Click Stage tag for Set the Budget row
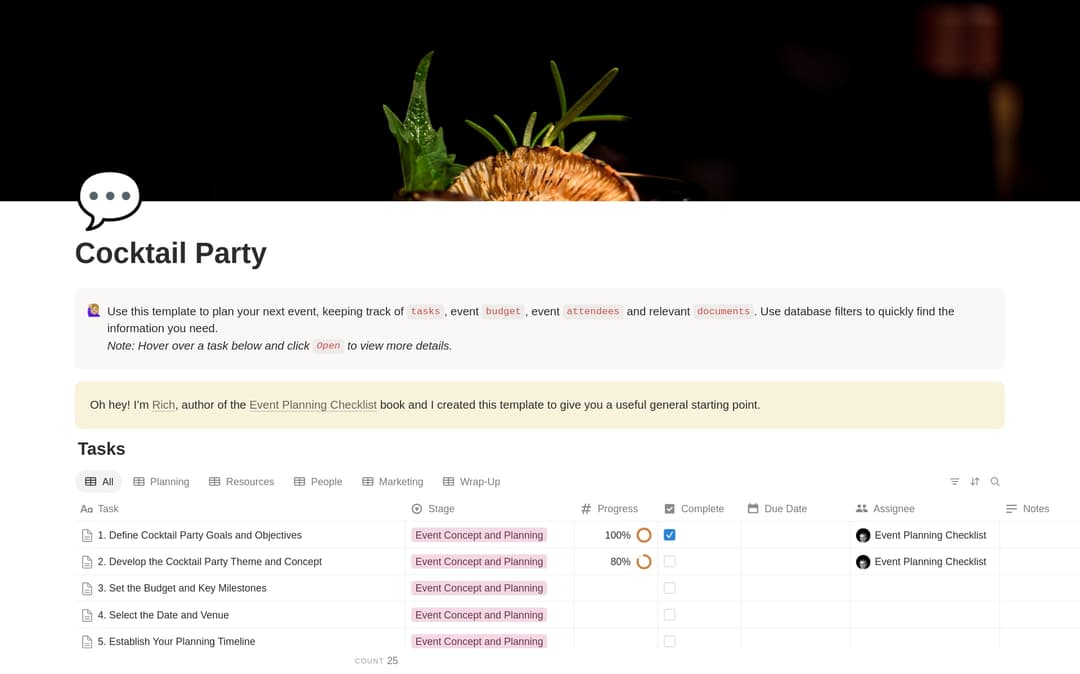 (x=479, y=588)
